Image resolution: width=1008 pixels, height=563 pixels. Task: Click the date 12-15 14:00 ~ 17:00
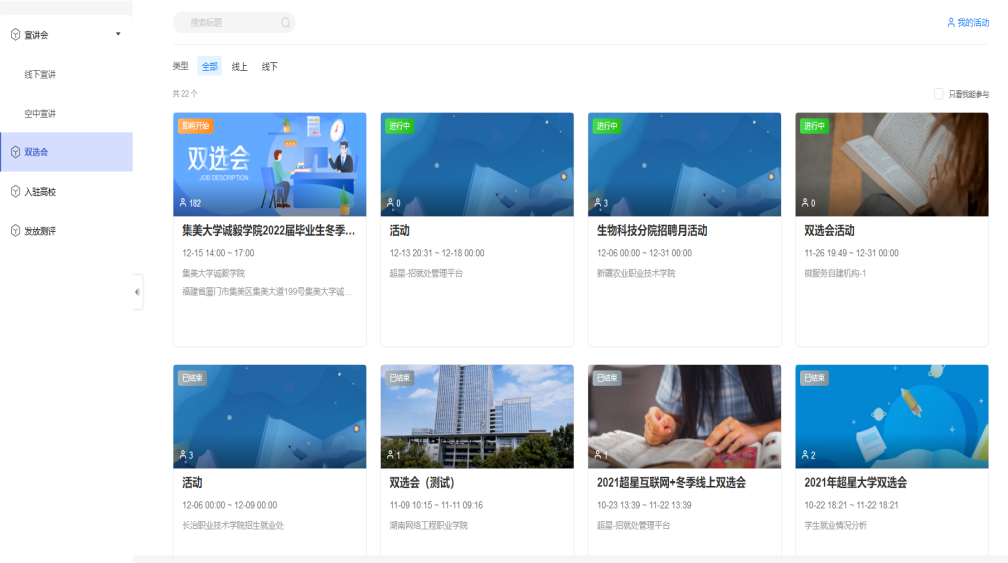(x=218, y=253)
